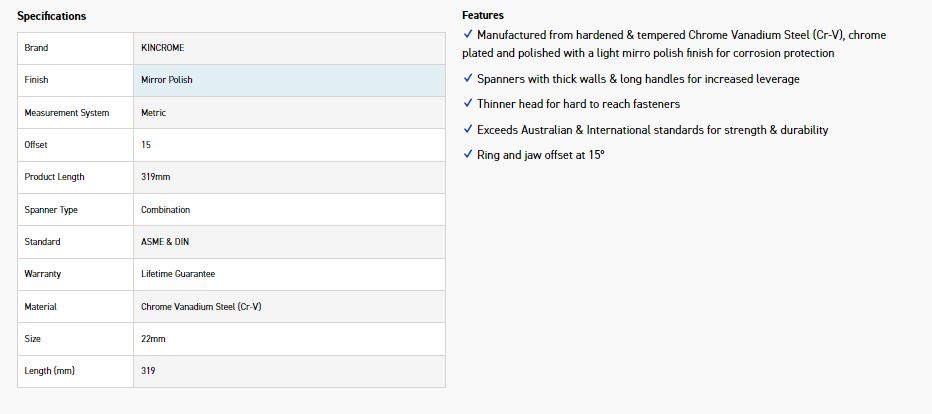Screen dimensions: 932x414
Task: Click the Product Length label
Action: pos(55,177)
